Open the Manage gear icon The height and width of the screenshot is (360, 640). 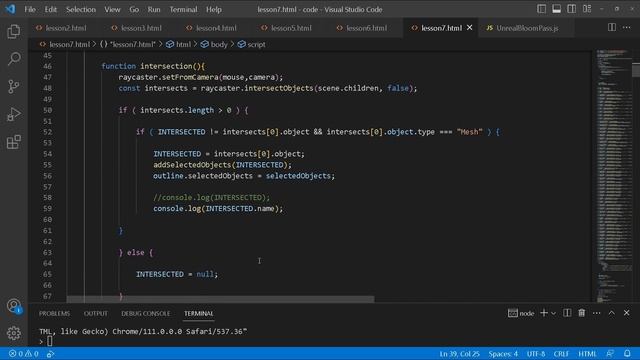(13, 333)
